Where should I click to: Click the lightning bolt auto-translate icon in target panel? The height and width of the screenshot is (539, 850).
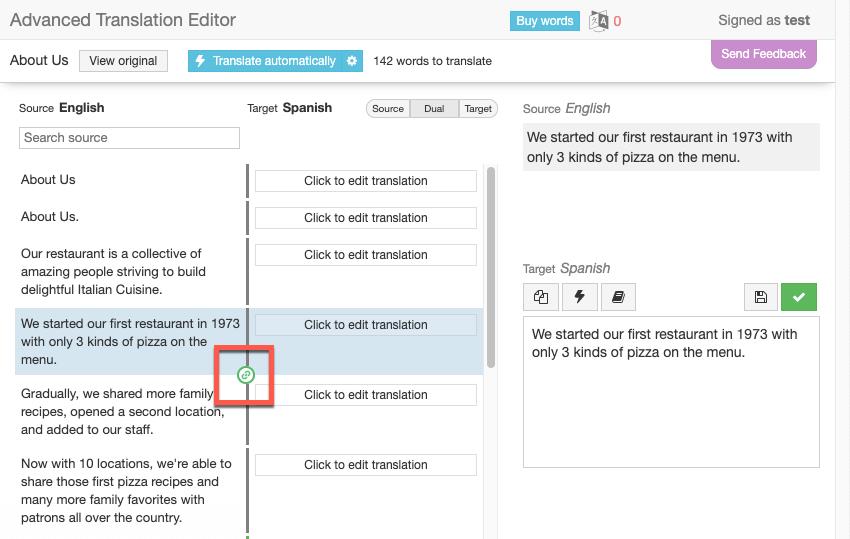coord(579,297)
